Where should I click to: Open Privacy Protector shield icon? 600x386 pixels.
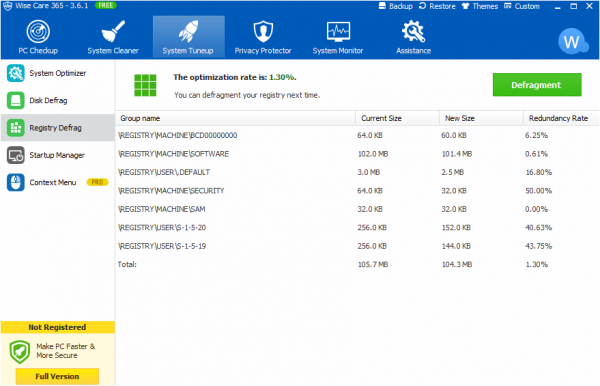[x=263, y=31]
